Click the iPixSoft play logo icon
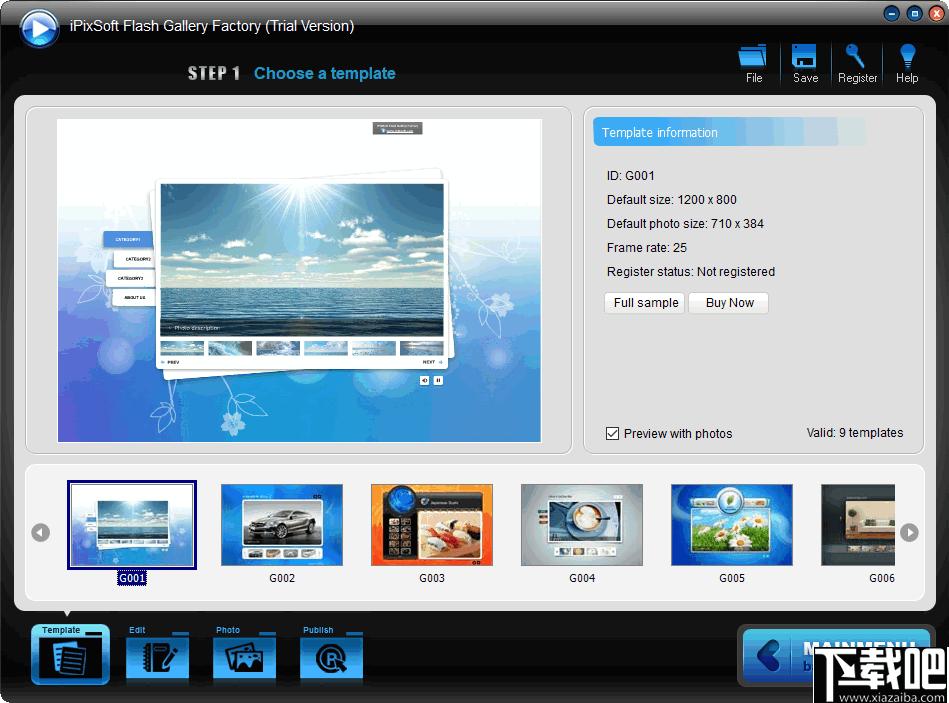 39,27
